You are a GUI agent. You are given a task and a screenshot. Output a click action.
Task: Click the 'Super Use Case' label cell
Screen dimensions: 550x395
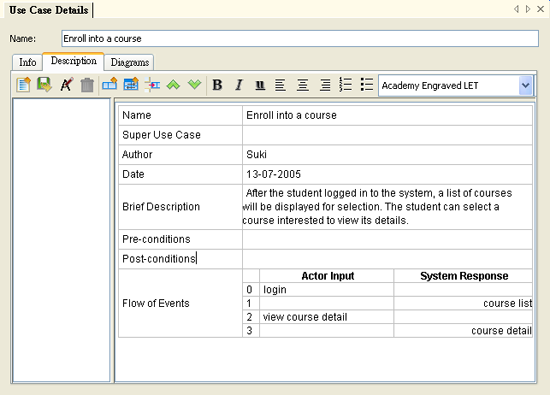tap(180, 135)
